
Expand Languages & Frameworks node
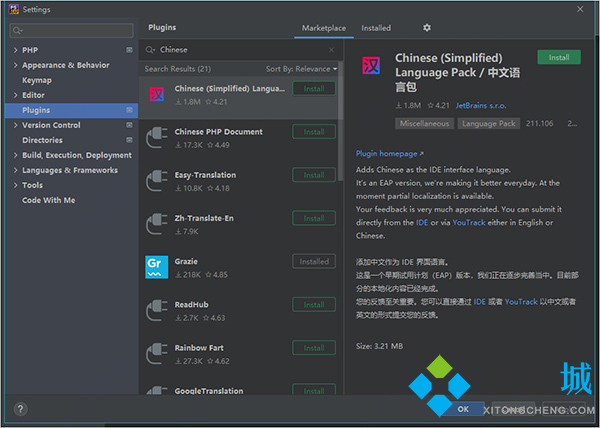point(15,170)
